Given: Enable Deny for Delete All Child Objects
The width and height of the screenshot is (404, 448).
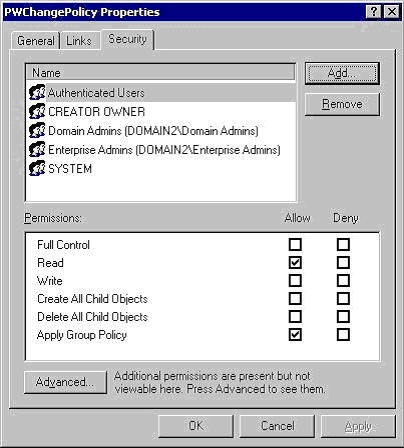Looking at the screenshot, I should click(x=343, y=316).
